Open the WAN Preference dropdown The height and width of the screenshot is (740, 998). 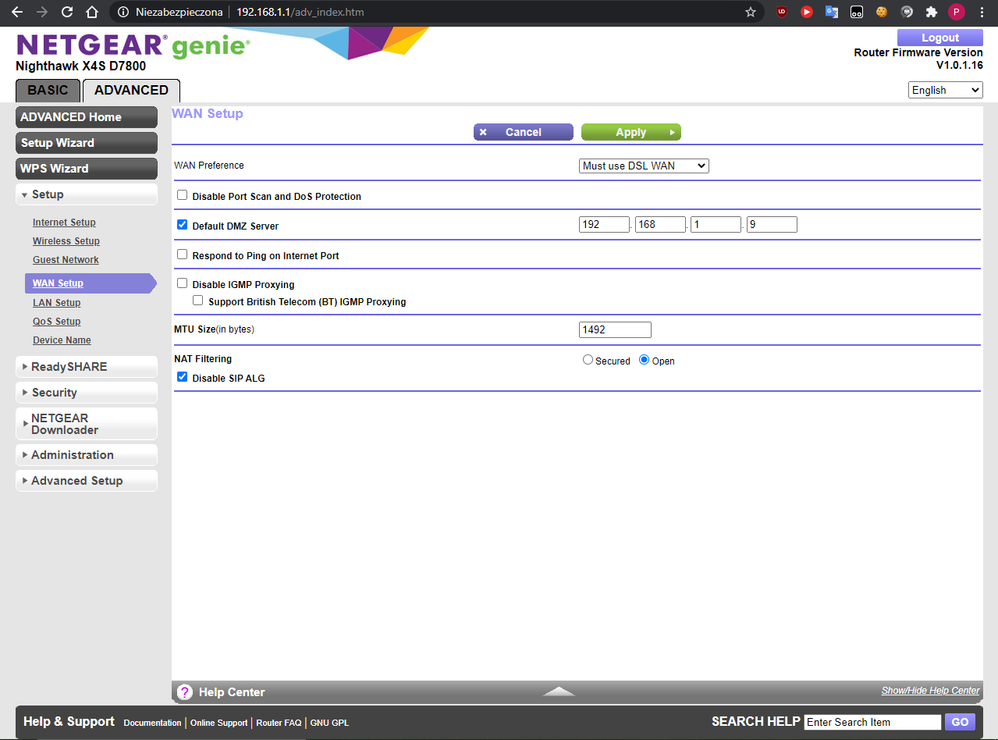(x=644, y=166)
